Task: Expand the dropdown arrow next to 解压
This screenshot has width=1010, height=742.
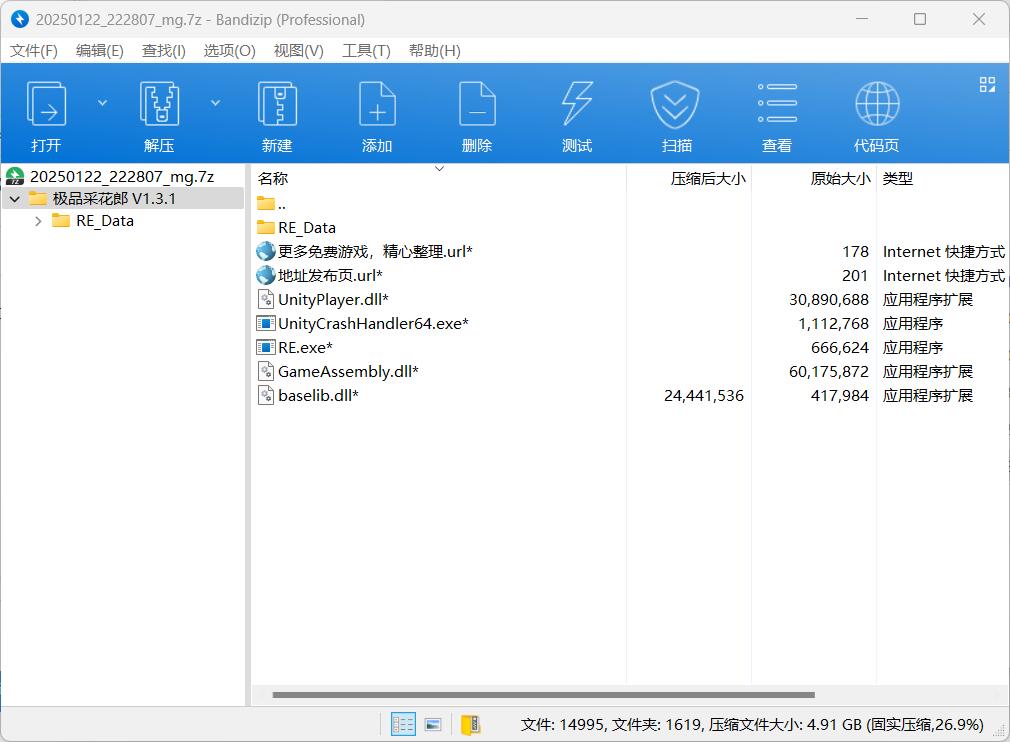Action: [x=216, y=103]
